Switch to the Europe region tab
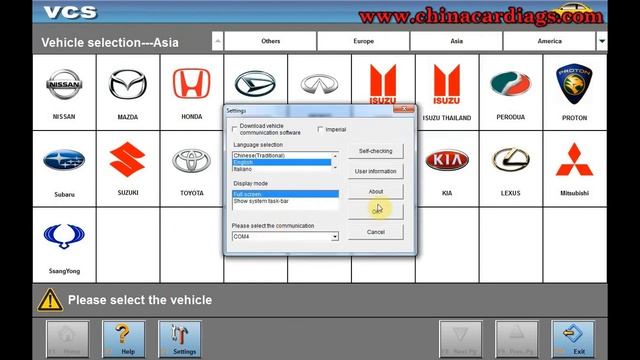640x360 pixels. 363,41
